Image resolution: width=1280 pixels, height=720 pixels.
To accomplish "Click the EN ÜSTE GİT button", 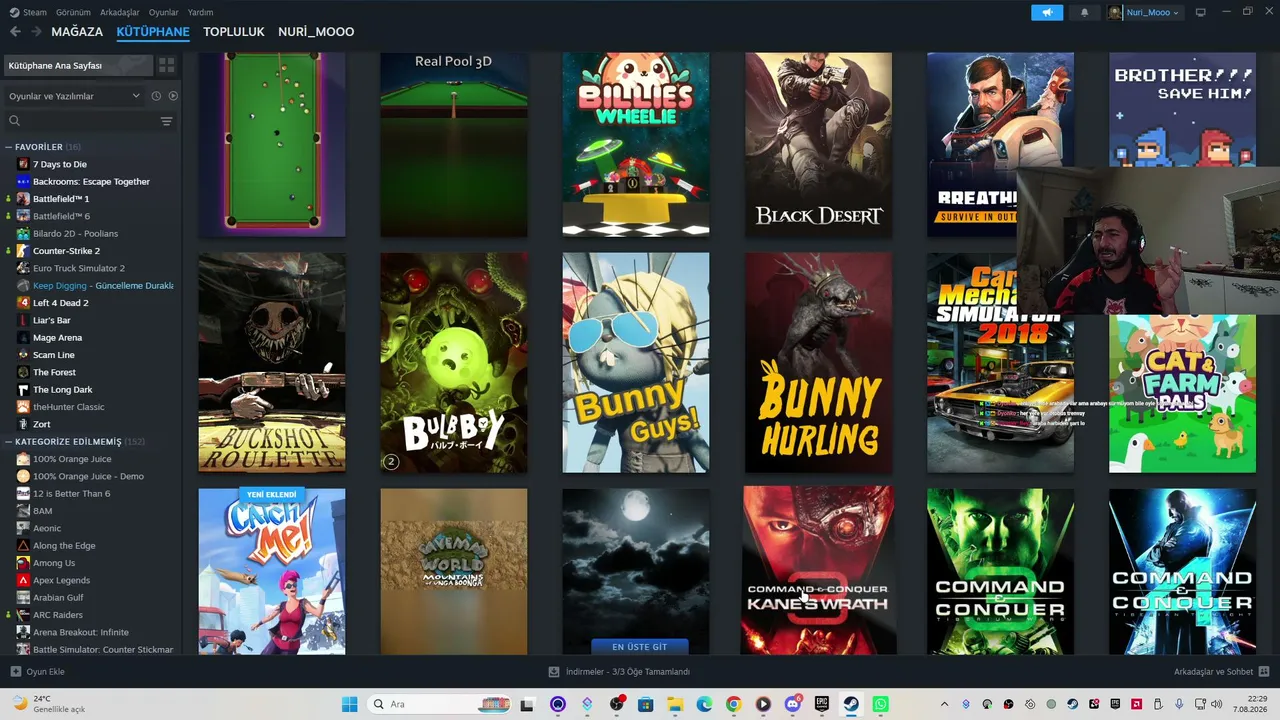I will [x=640, y=647].
